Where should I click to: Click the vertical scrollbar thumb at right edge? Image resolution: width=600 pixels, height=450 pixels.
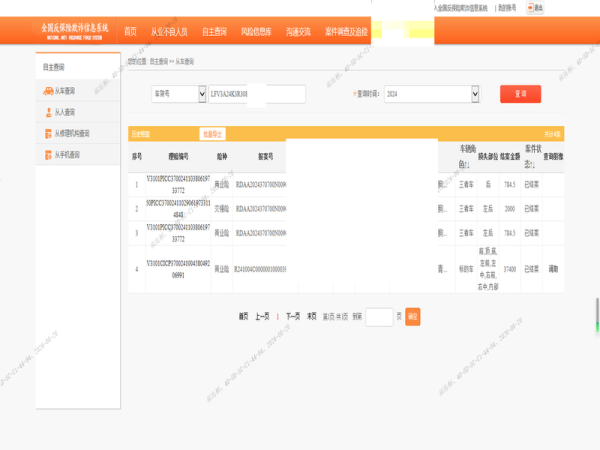597,315
